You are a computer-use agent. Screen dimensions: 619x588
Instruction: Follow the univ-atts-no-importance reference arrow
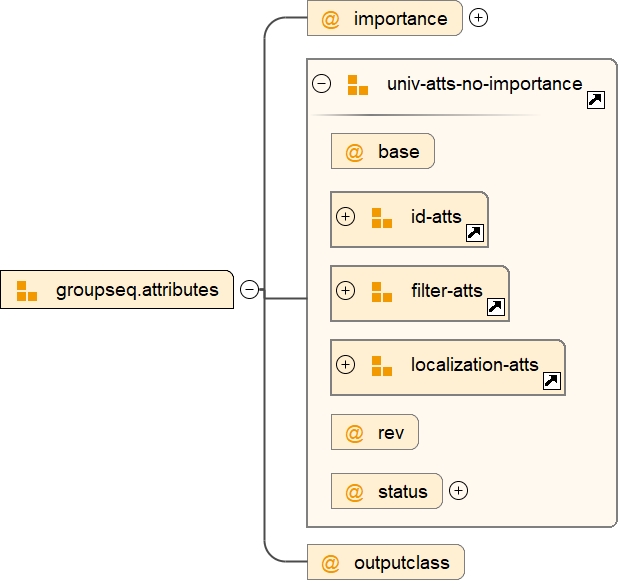[x=596, y=100]
